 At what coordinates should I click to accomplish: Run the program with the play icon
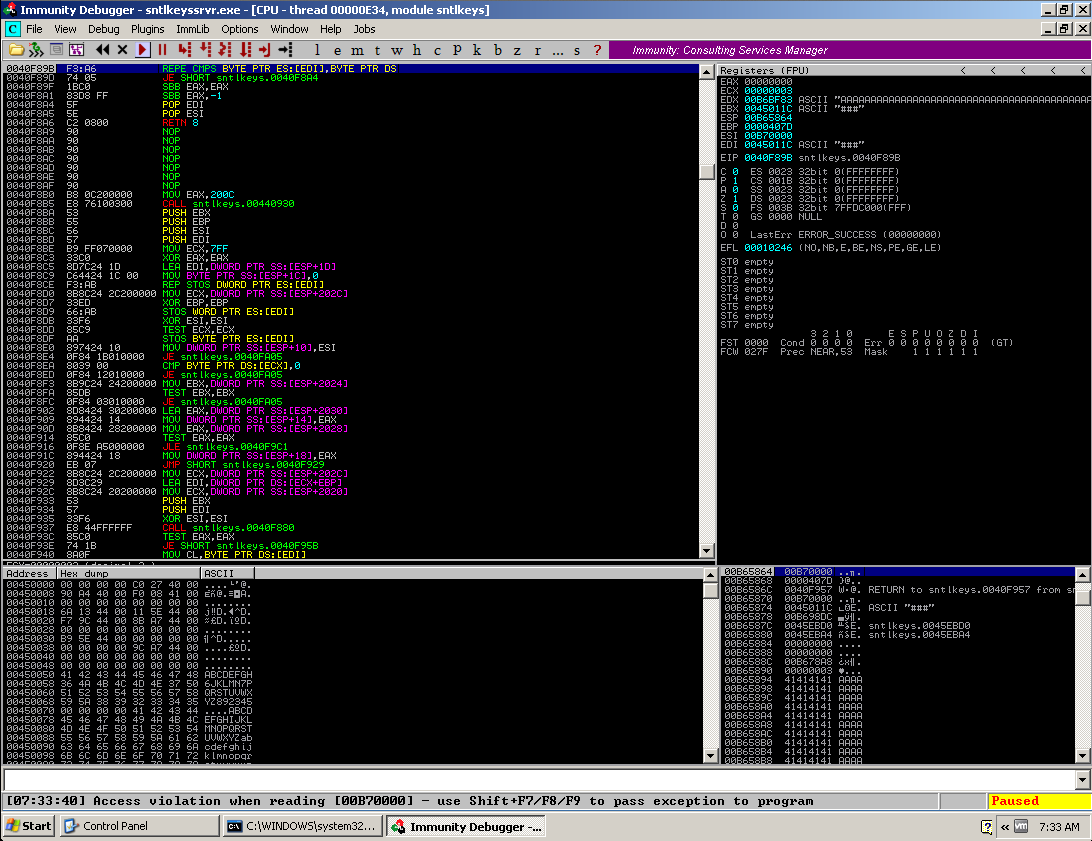(x=143, y=49)
